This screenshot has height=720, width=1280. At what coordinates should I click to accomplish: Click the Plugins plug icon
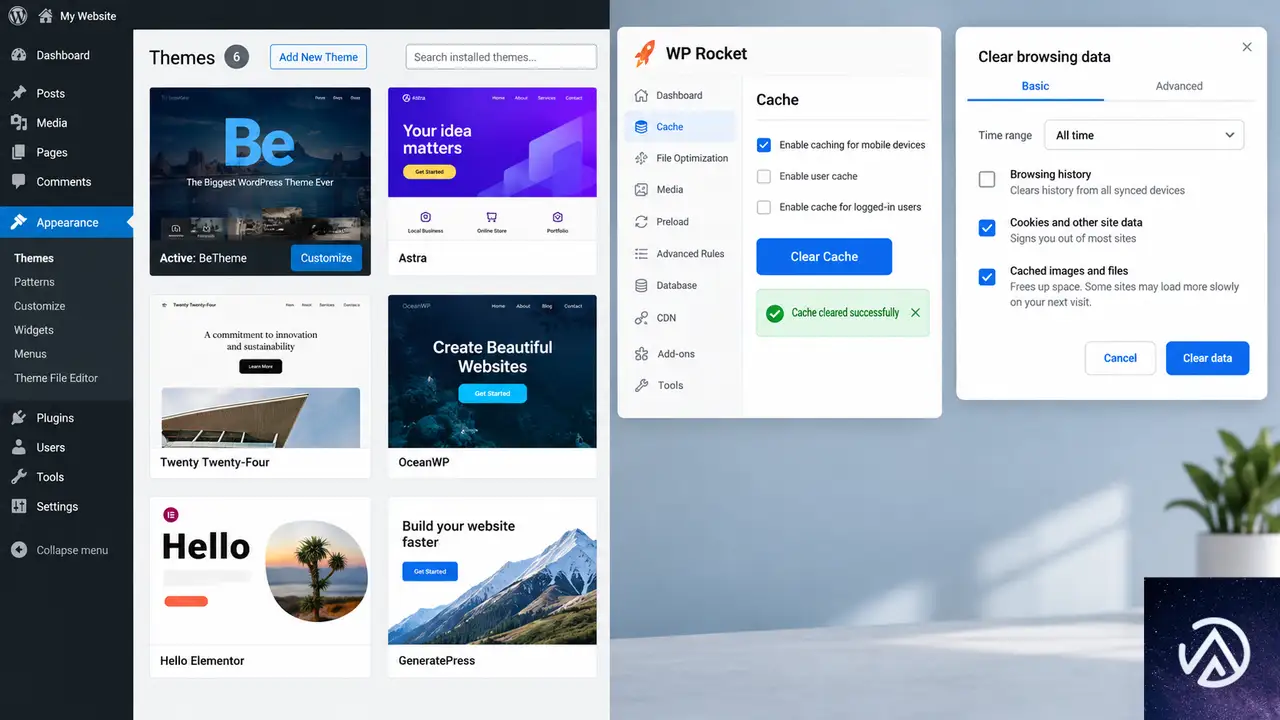coord(19,418)
